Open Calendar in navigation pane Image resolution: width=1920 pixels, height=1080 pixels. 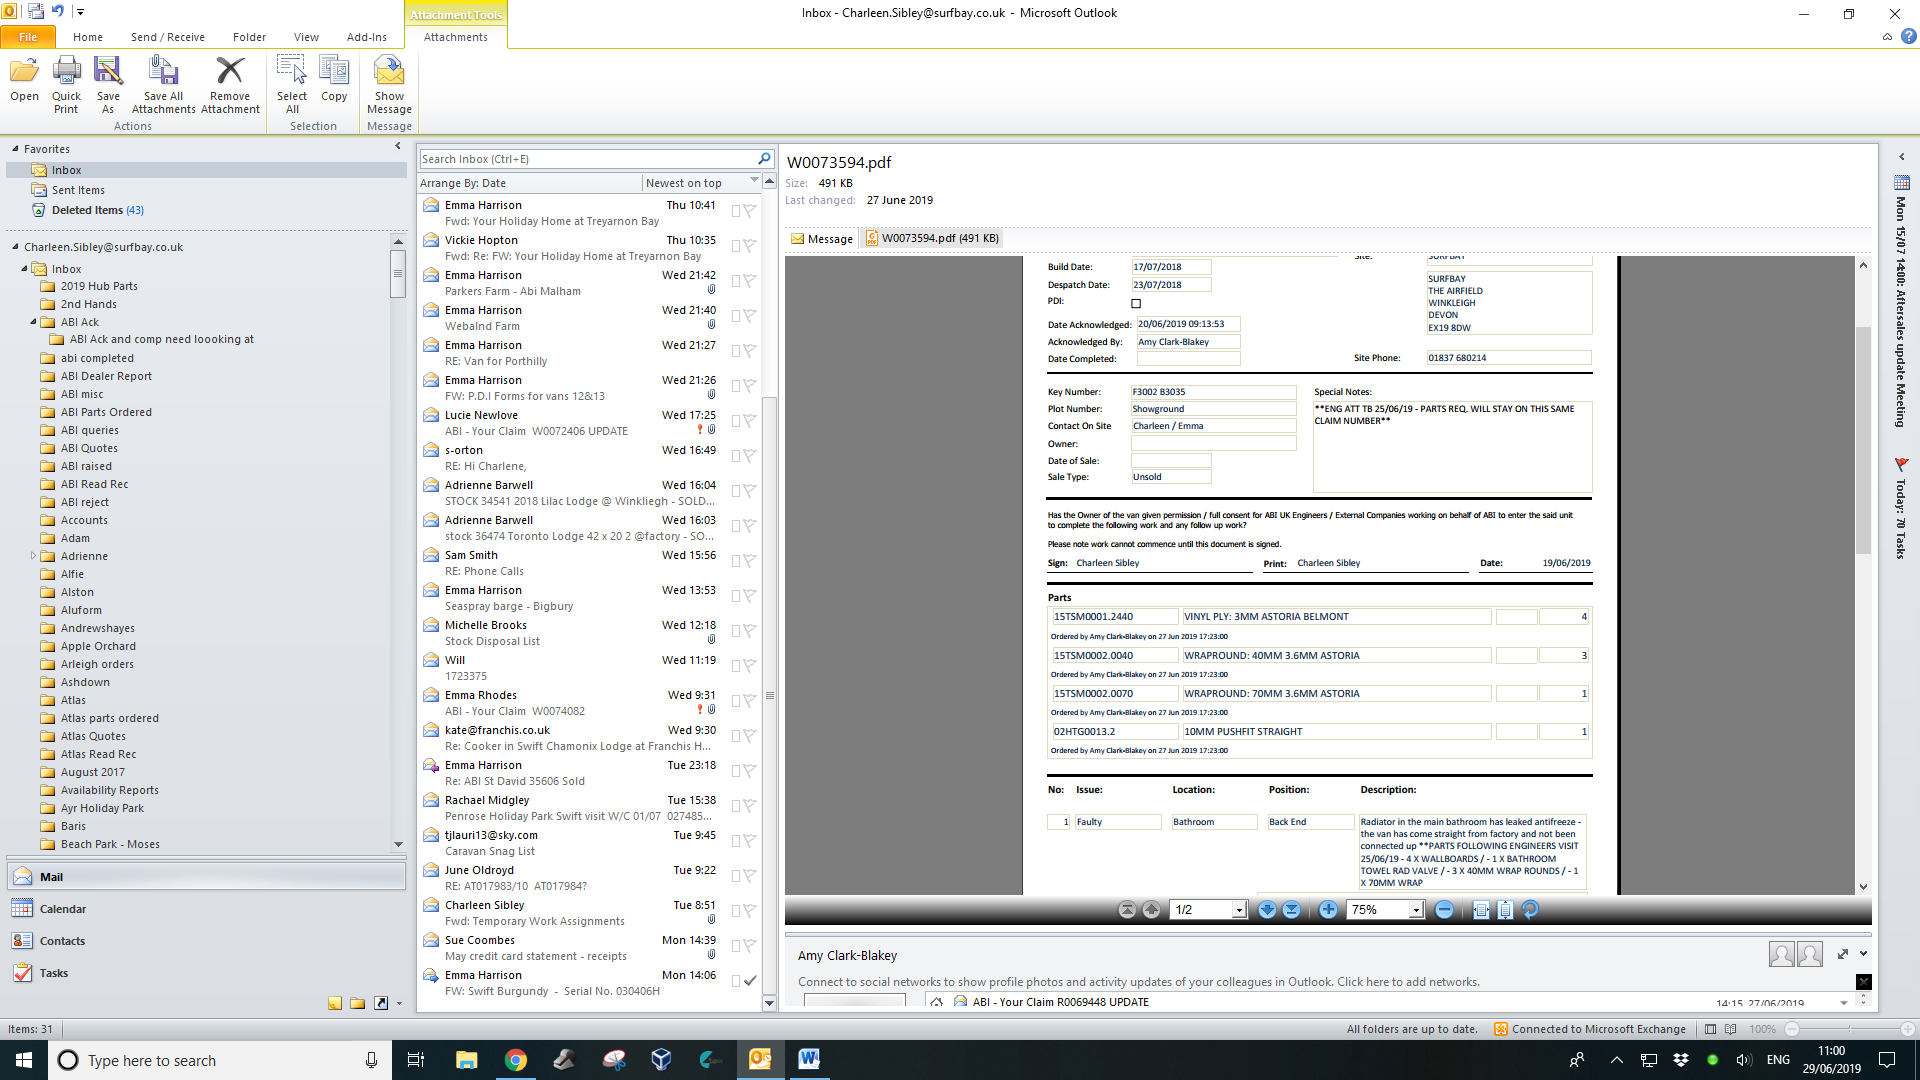pos(62,909)
